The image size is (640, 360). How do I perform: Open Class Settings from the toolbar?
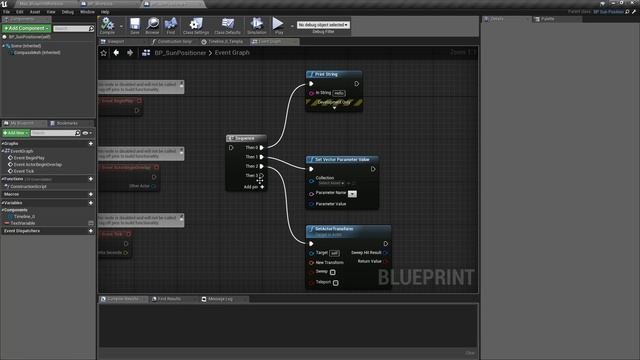pyautogui.click(x=196, y=24)
